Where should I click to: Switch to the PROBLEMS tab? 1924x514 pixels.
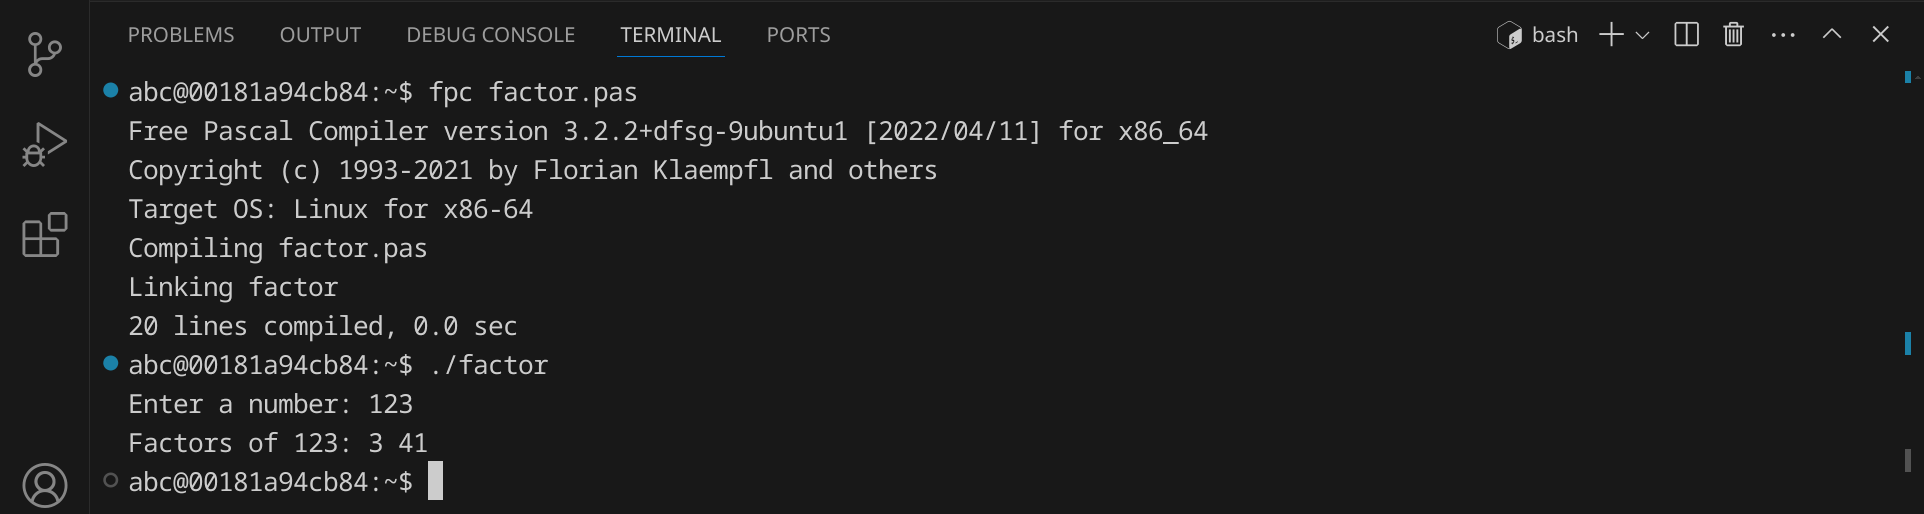(181, 35)
